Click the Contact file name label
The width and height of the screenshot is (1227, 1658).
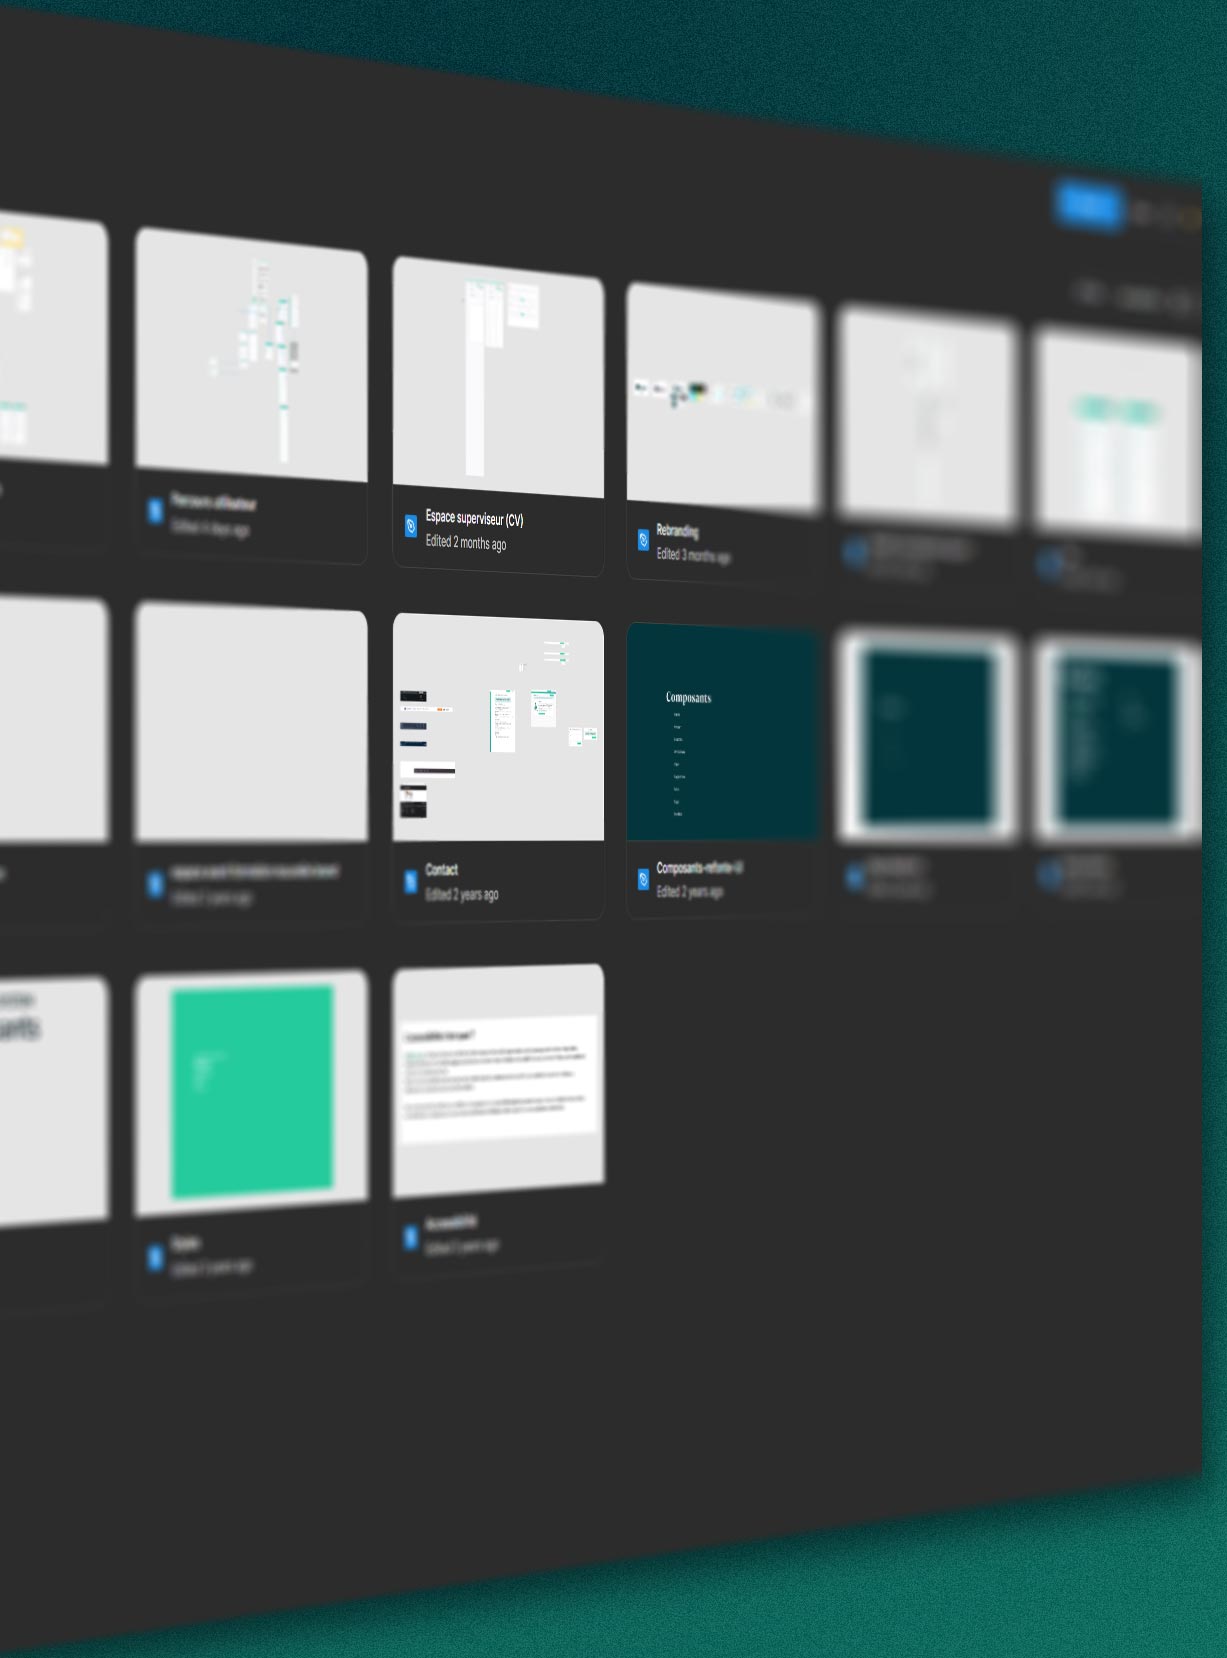point(442,870)
